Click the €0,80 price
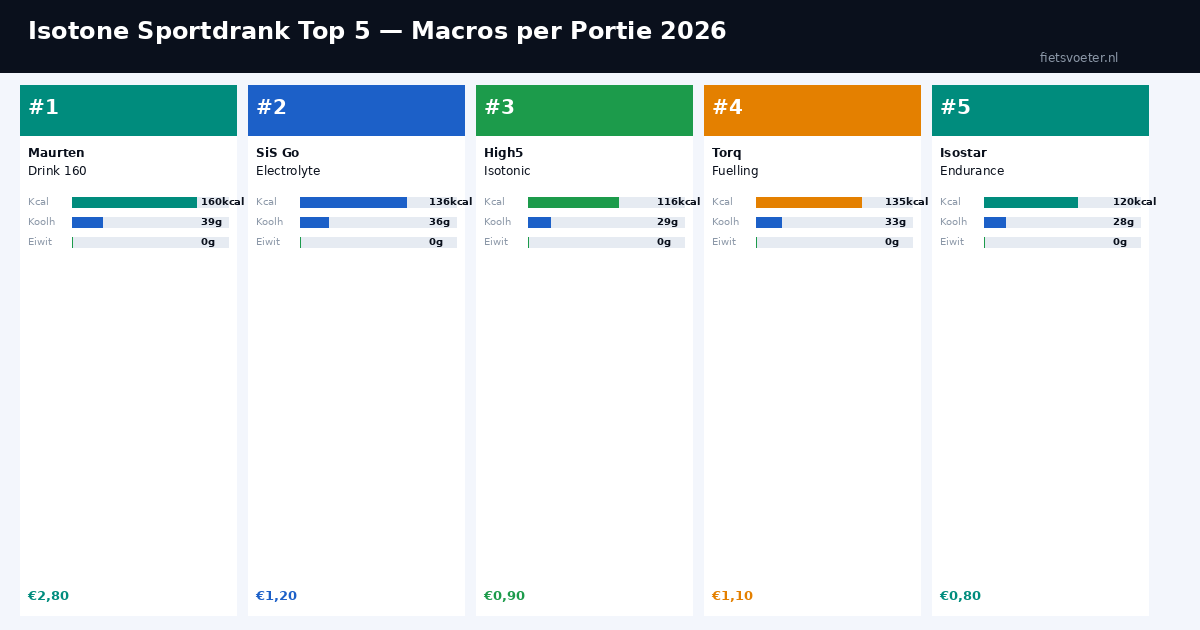 (x=960, y=596)
